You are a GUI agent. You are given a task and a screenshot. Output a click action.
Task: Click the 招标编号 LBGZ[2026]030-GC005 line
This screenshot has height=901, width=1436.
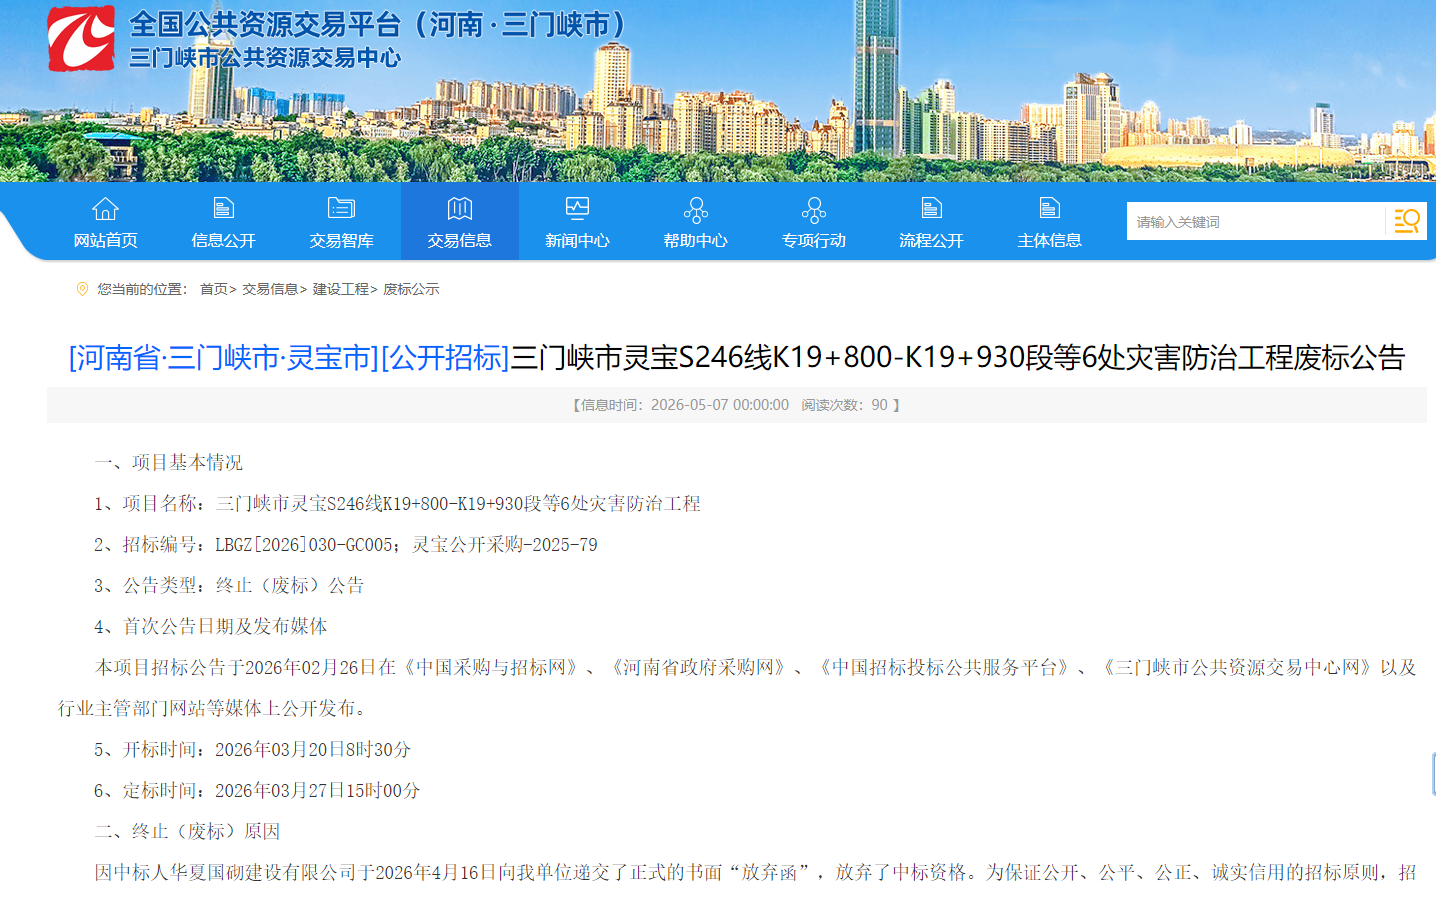(346, 544)
